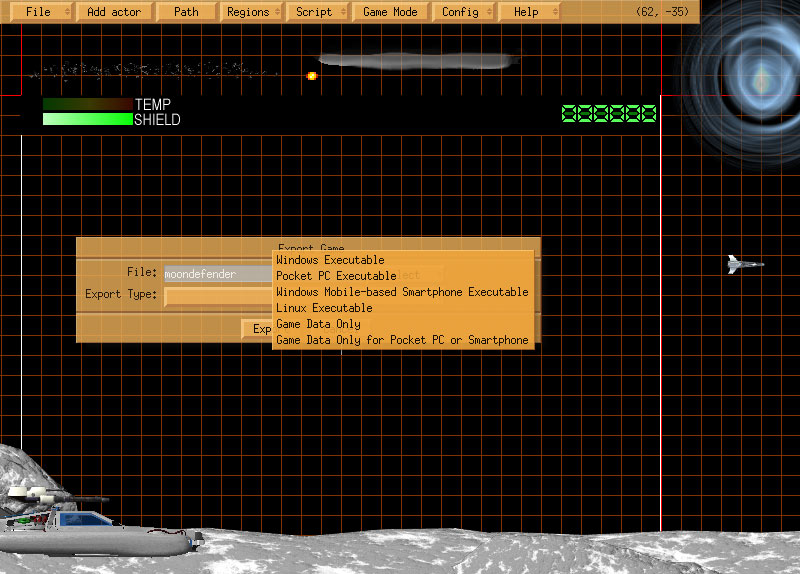Select Linux Executable export type
Screen dimensions: 800x574
[403, 308]
